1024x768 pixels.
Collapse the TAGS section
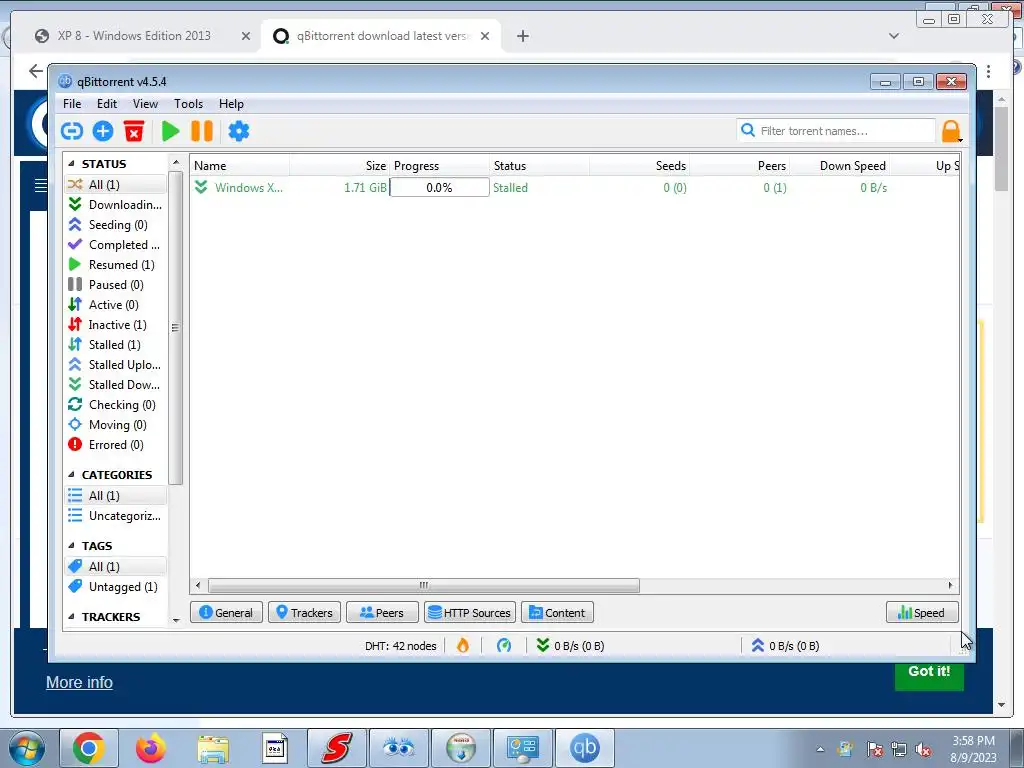point(71,546)
